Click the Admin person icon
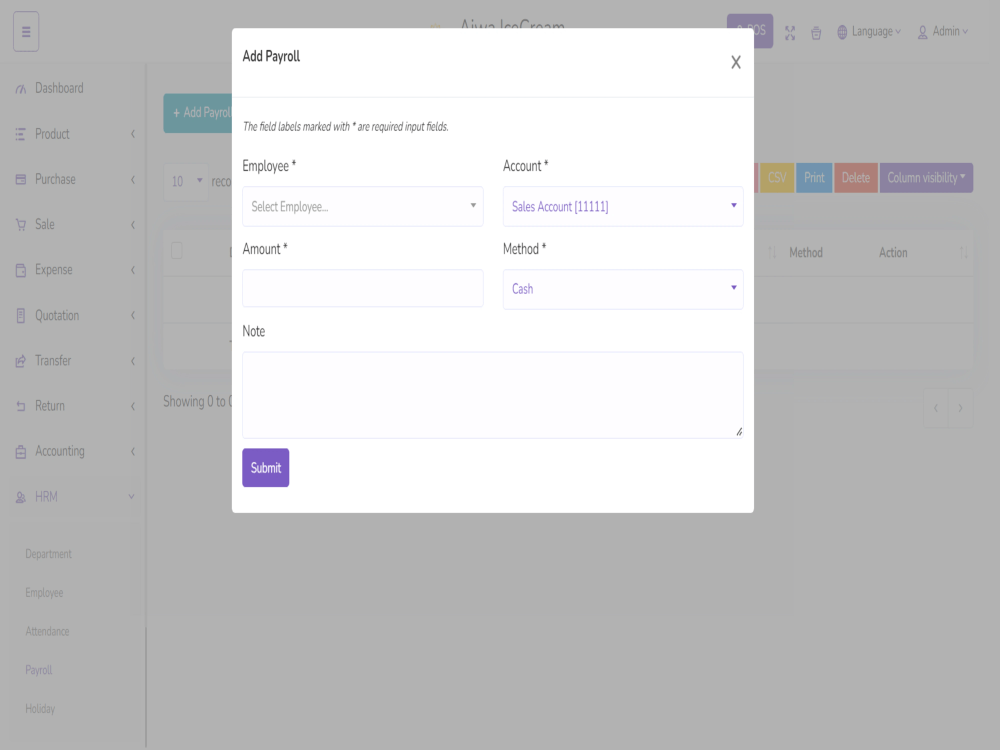 point(922,33)
